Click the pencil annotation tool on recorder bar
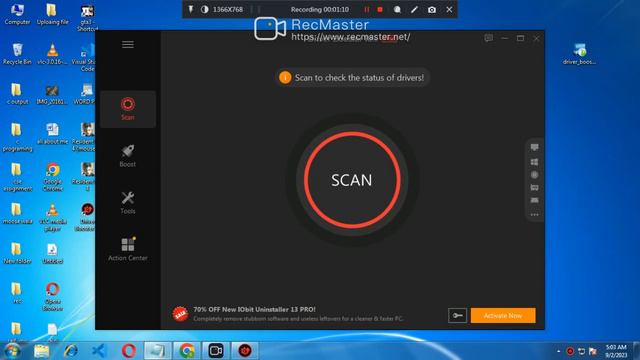The width and height of the screenshot is (640, 360). click(414, 9)
